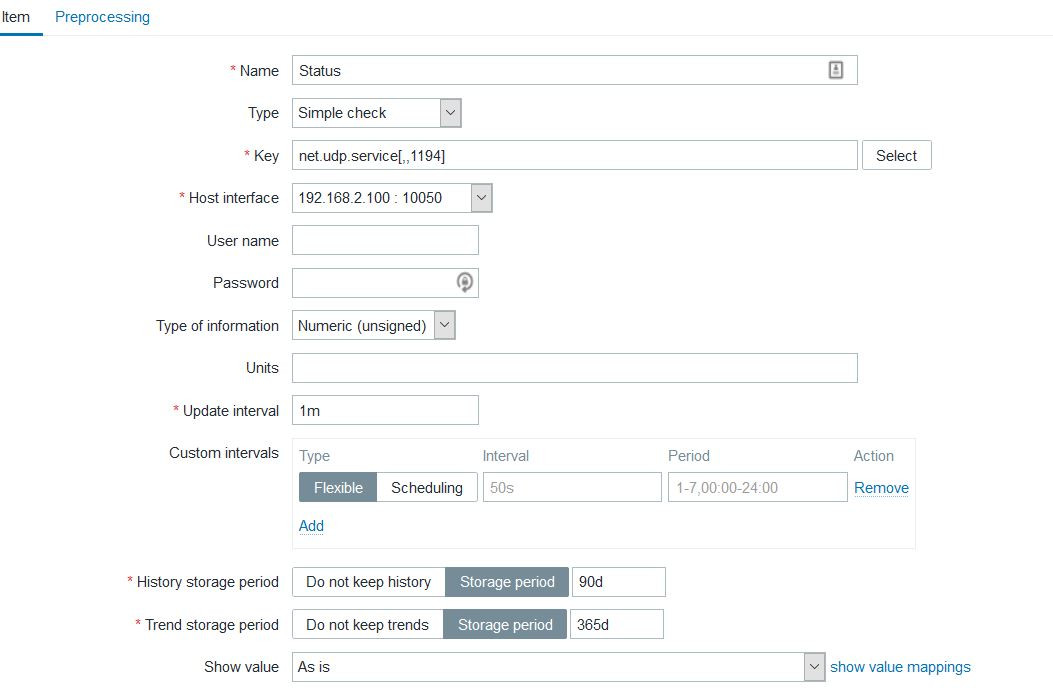This screenshot has width=1053, height=690.
Task: Click the password manager icon in Password field
Action: (x=465, y=283)
